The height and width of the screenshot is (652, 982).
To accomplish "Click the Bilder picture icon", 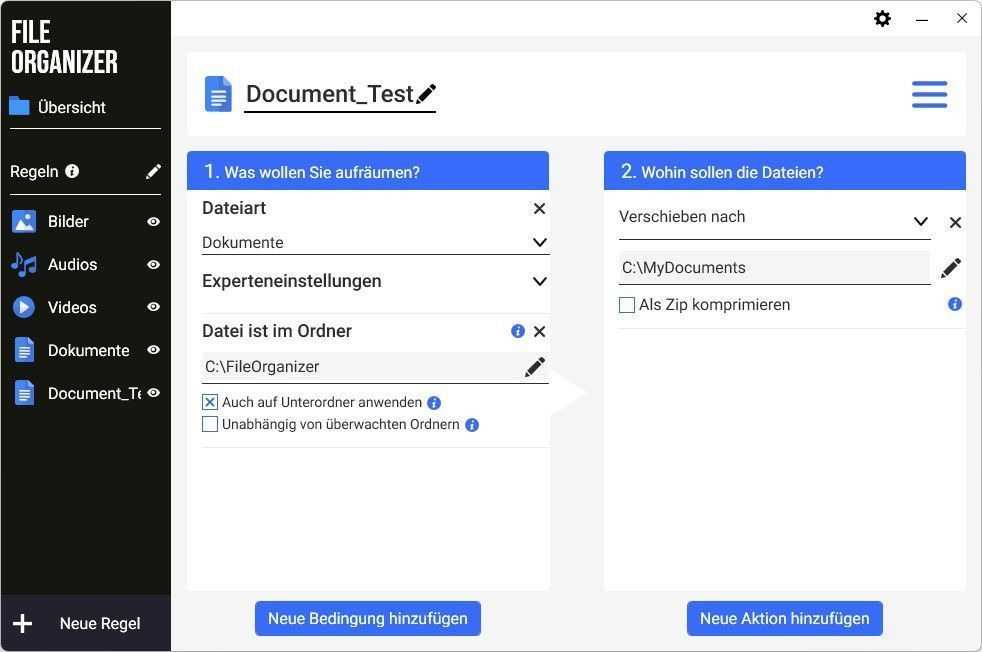I will pyautogui.click(x=24, y=221).
